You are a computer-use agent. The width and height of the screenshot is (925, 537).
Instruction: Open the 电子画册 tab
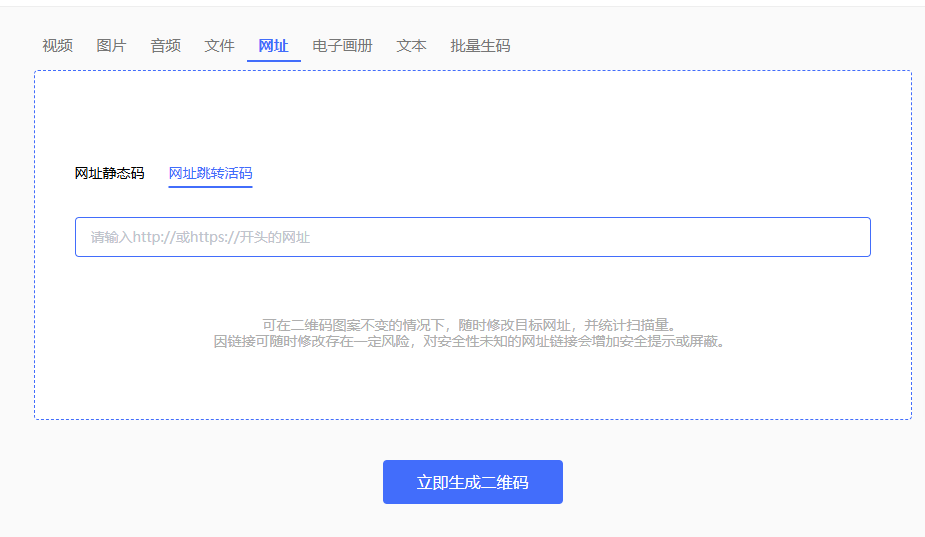point(343,45)
